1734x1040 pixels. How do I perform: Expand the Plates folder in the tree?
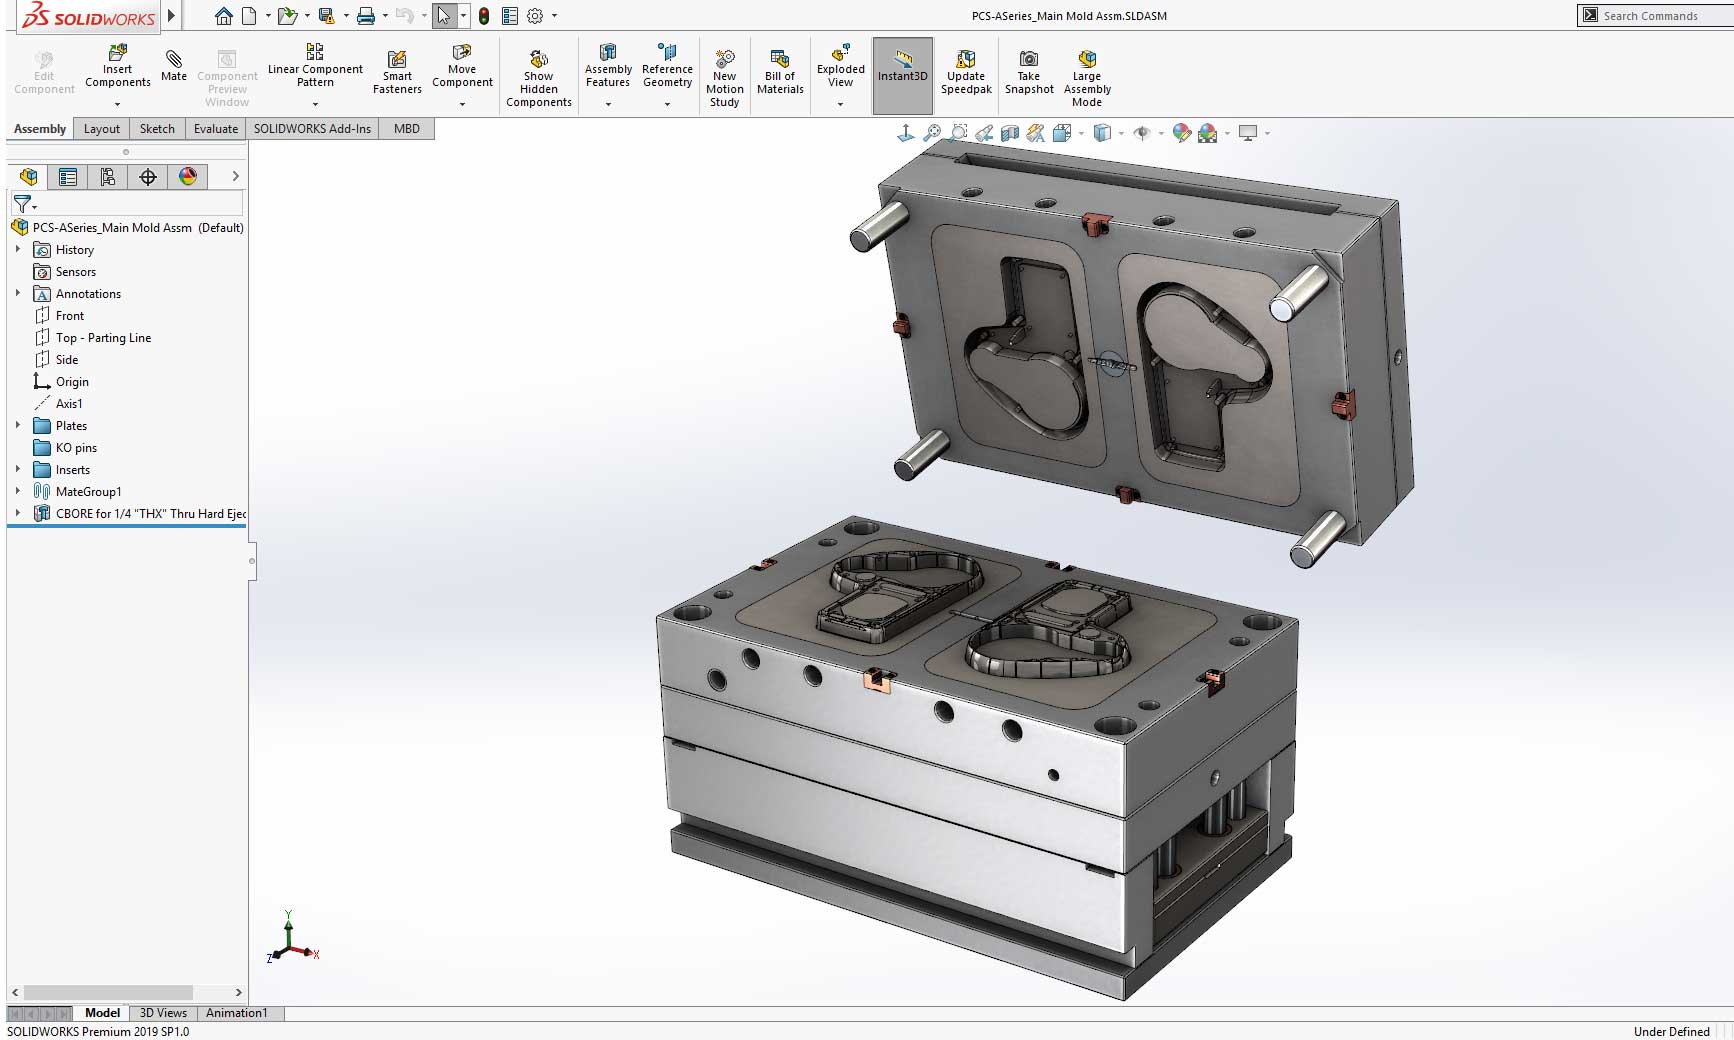pos(17,425)
